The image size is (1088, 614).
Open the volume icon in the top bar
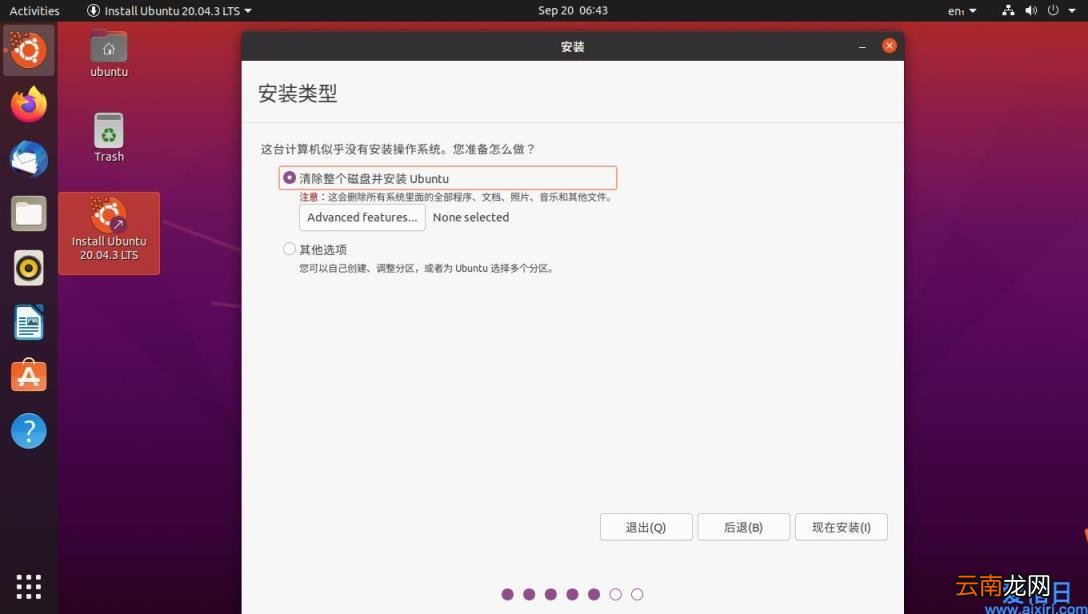pyautogui.click(x=1030, y=10)
